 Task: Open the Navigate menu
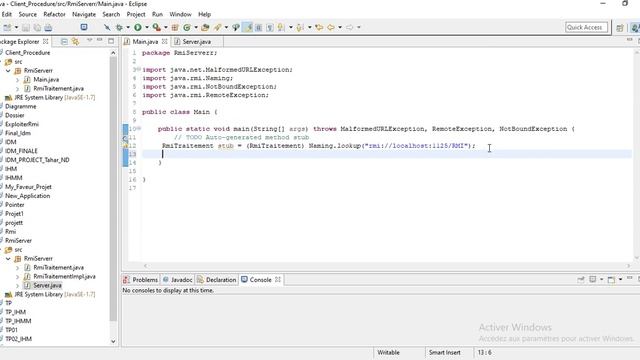coord(84,14)
